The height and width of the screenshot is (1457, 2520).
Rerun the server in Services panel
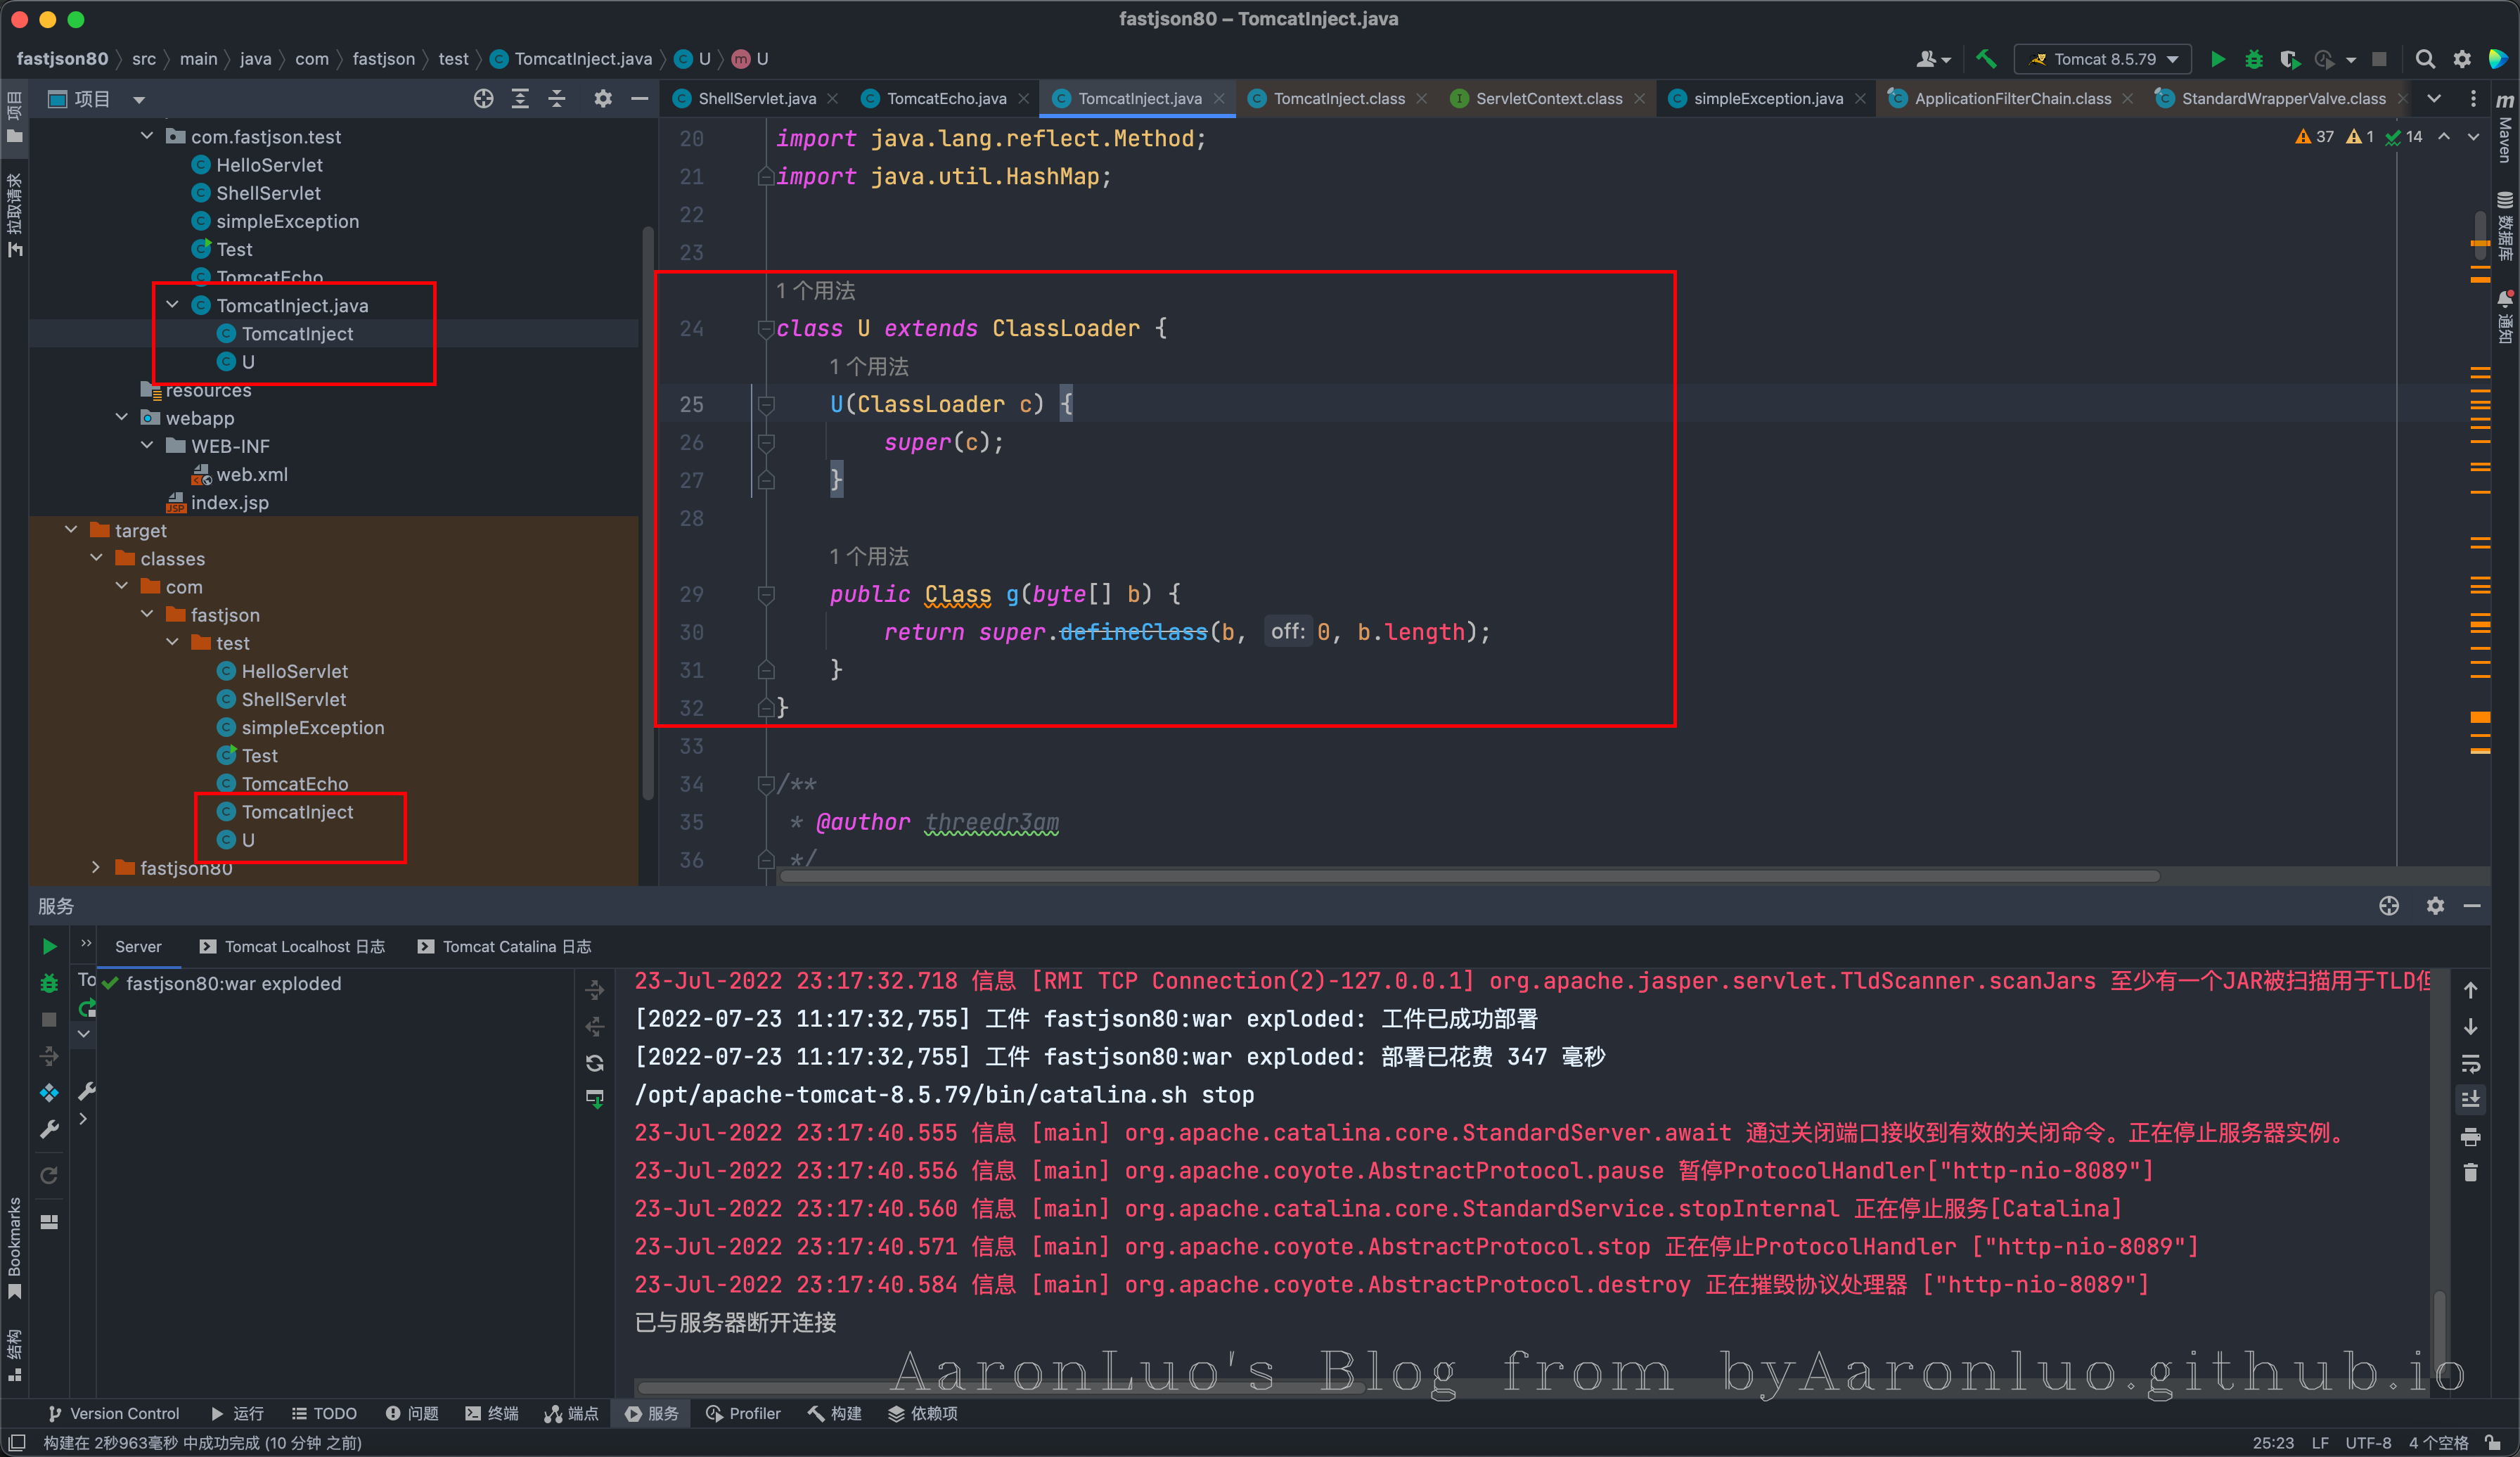[x=49, y=946]
